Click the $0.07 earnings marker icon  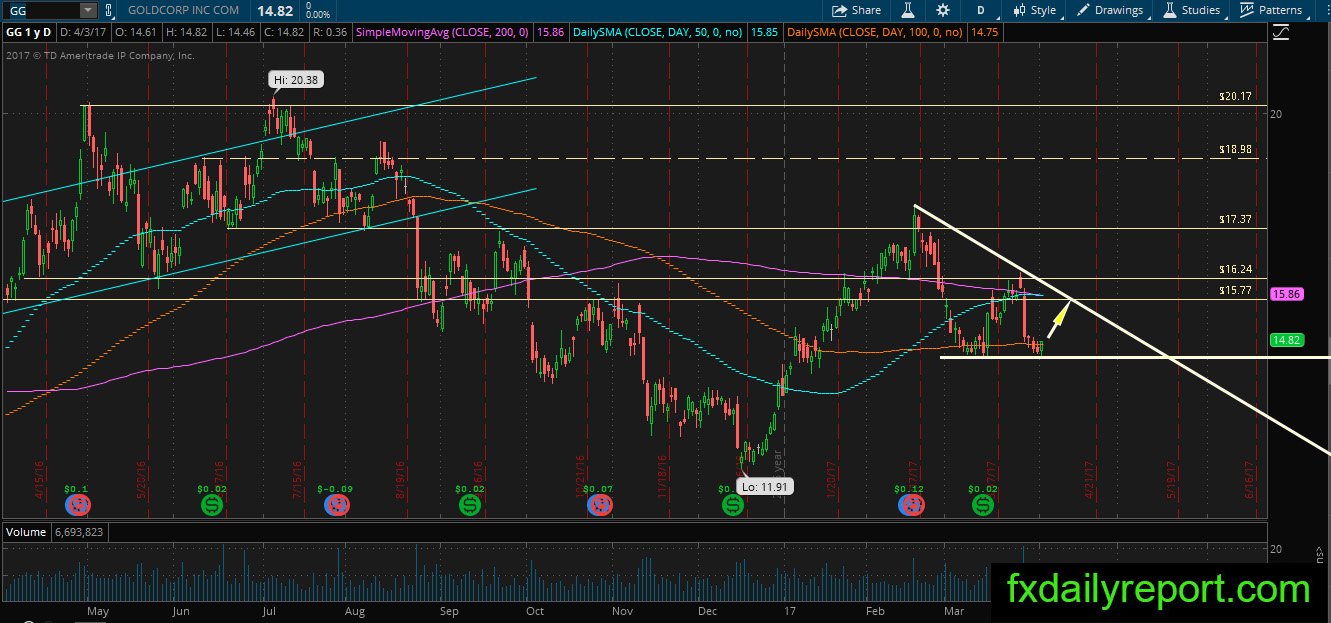point(598,505)
